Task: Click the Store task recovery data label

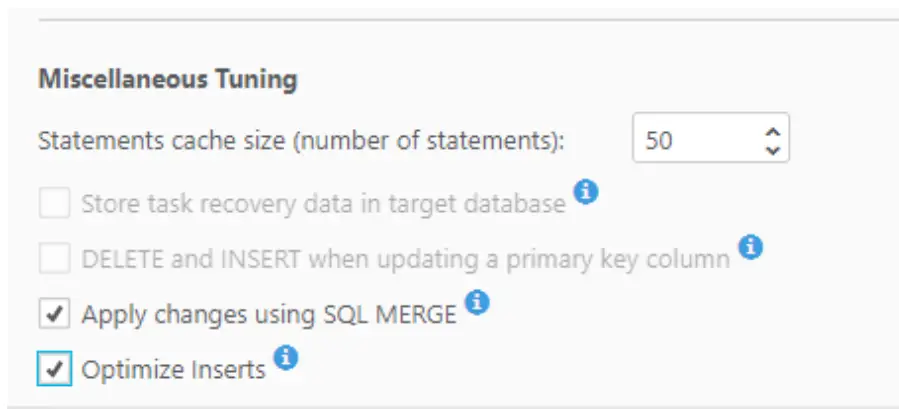Action: tap(323, 205)
